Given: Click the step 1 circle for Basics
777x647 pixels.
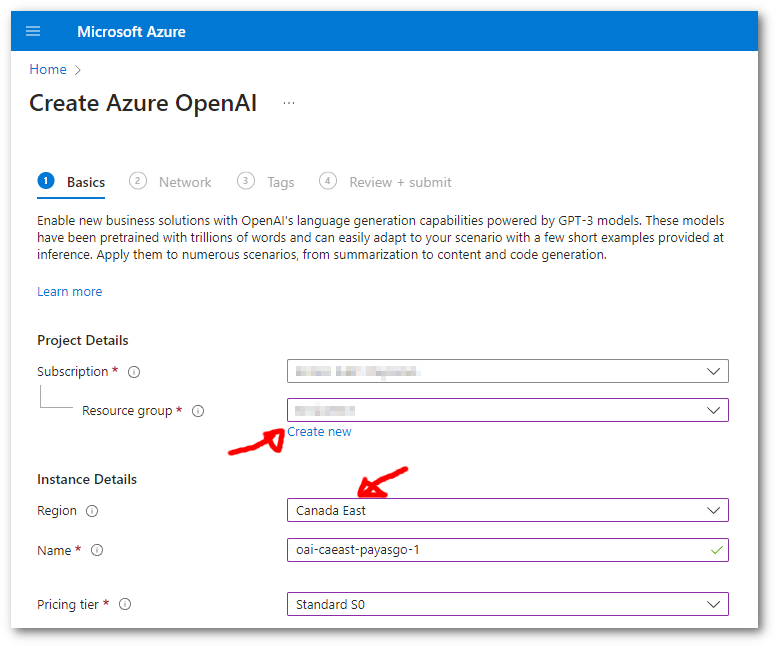Looking at the screenshot, I should click(x=46, y=181).
